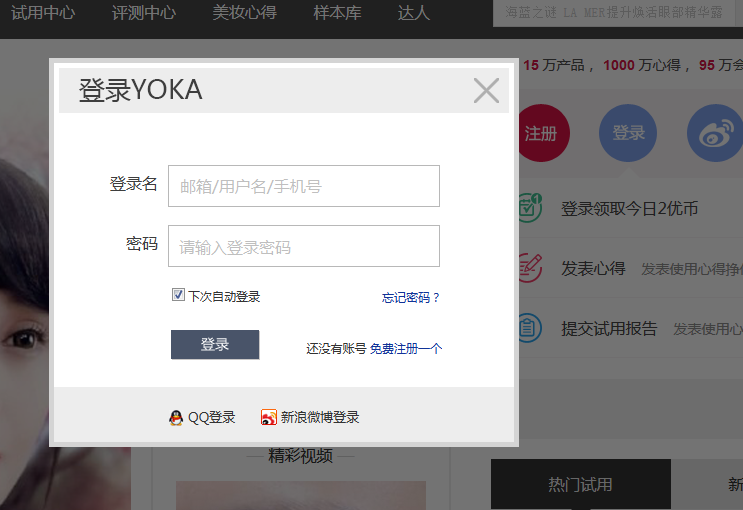Close the 登录YOKA login dialog

[486, 91]
